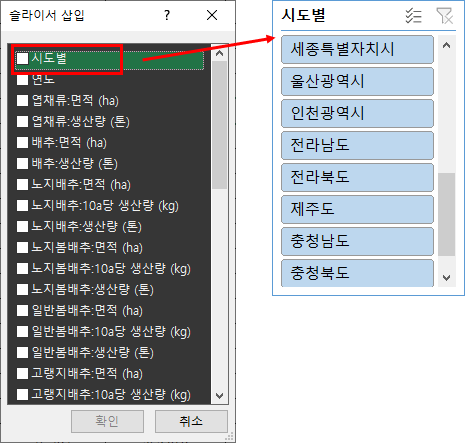Check the 배추:생산량 (톤) checkbox

point(22,164)
